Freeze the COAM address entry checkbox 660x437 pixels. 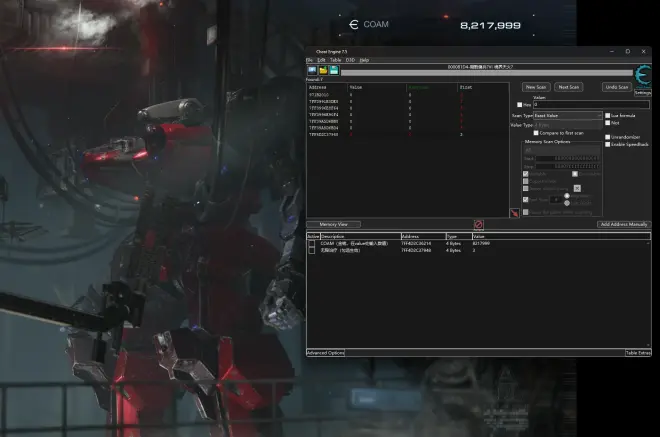(x=312, y=243)
